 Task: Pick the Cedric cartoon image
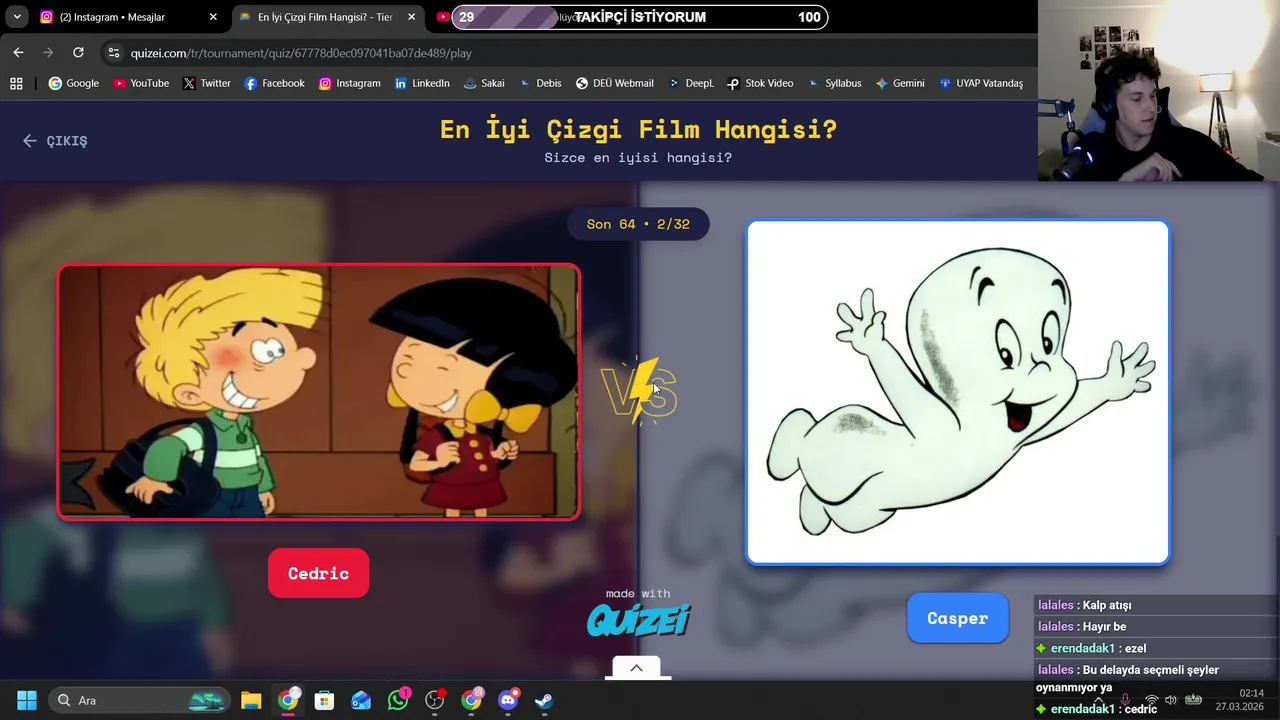pos(318,392)
